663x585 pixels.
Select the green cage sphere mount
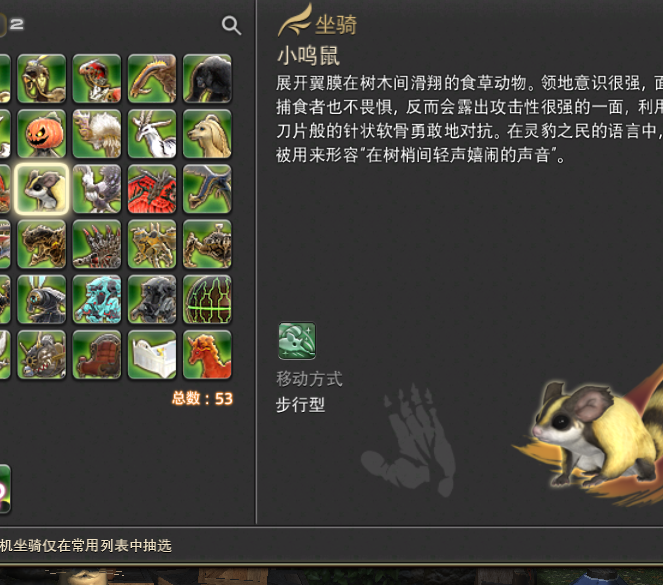point(207,299)
